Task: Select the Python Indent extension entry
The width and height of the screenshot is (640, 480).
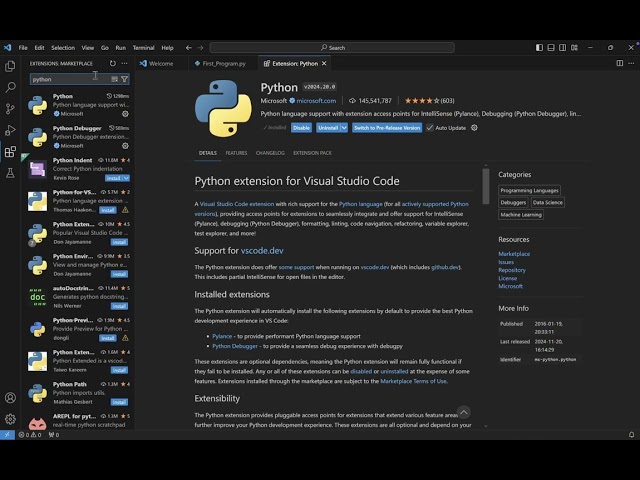Action: [78, 169]
